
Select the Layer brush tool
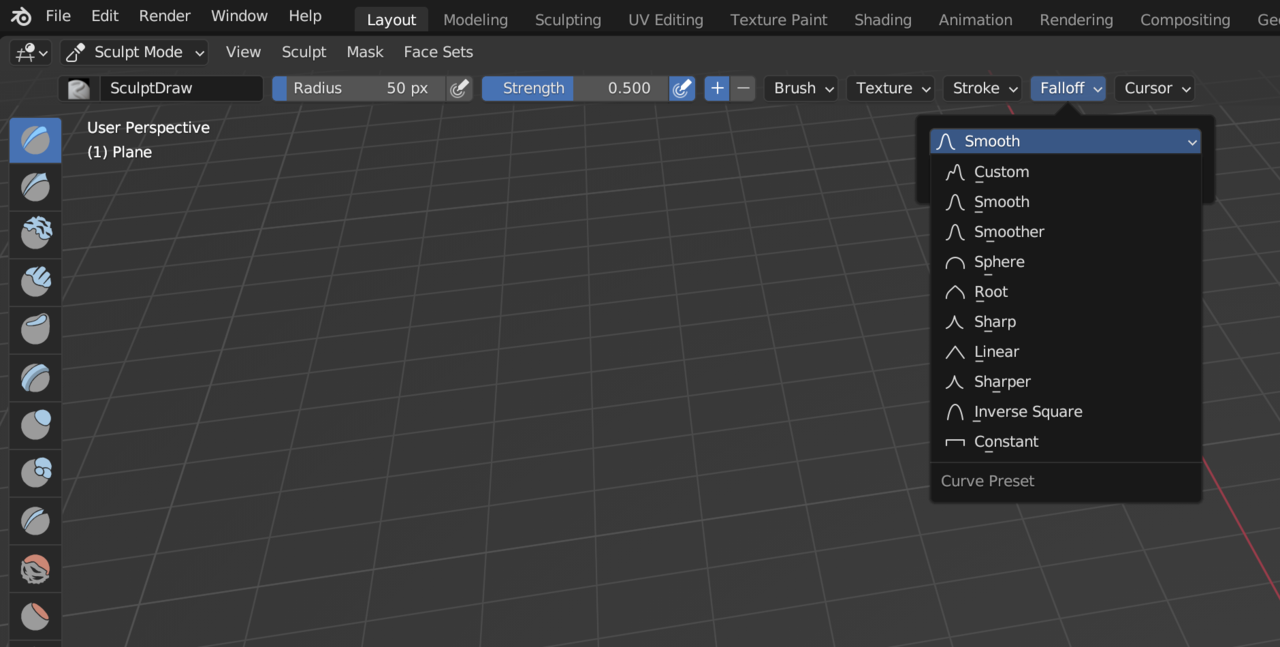coord(35,377)
